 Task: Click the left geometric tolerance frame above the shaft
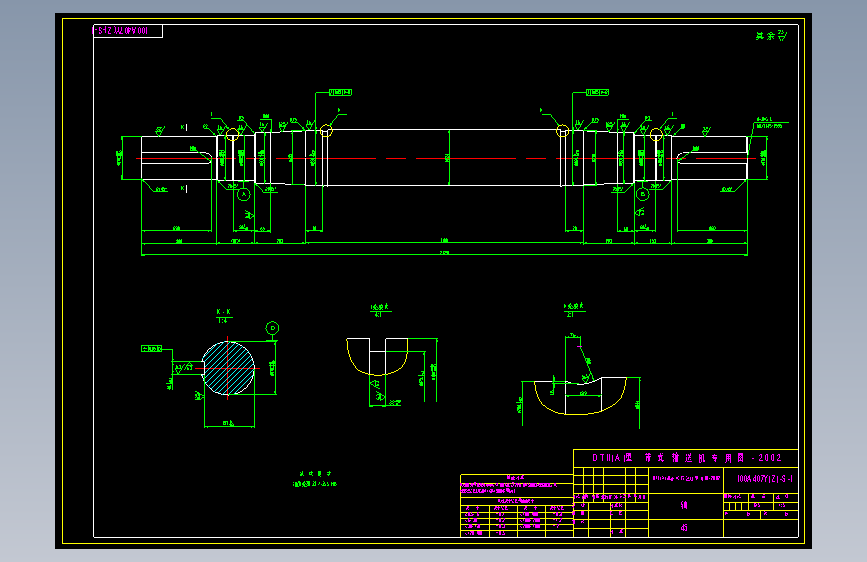(x=341, y=92)
